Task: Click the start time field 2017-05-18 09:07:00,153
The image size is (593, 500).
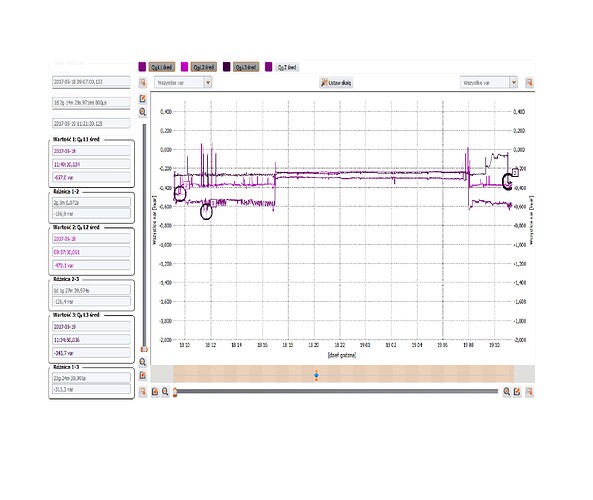Action: (91, 81)
